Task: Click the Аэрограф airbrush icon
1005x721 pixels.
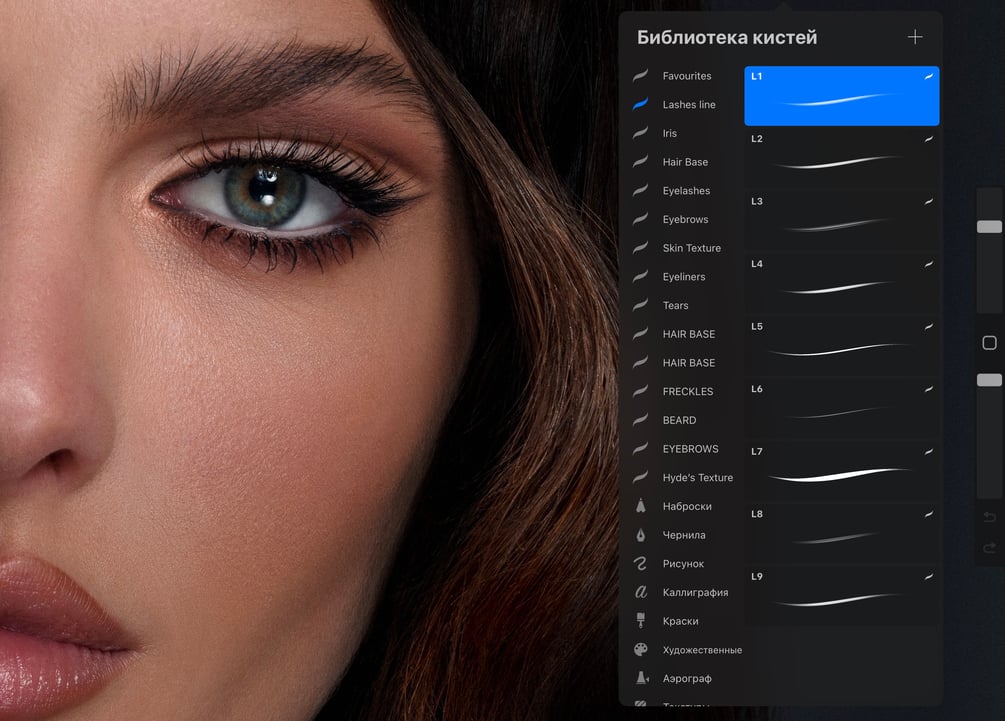Action: [x=642, y=678]
